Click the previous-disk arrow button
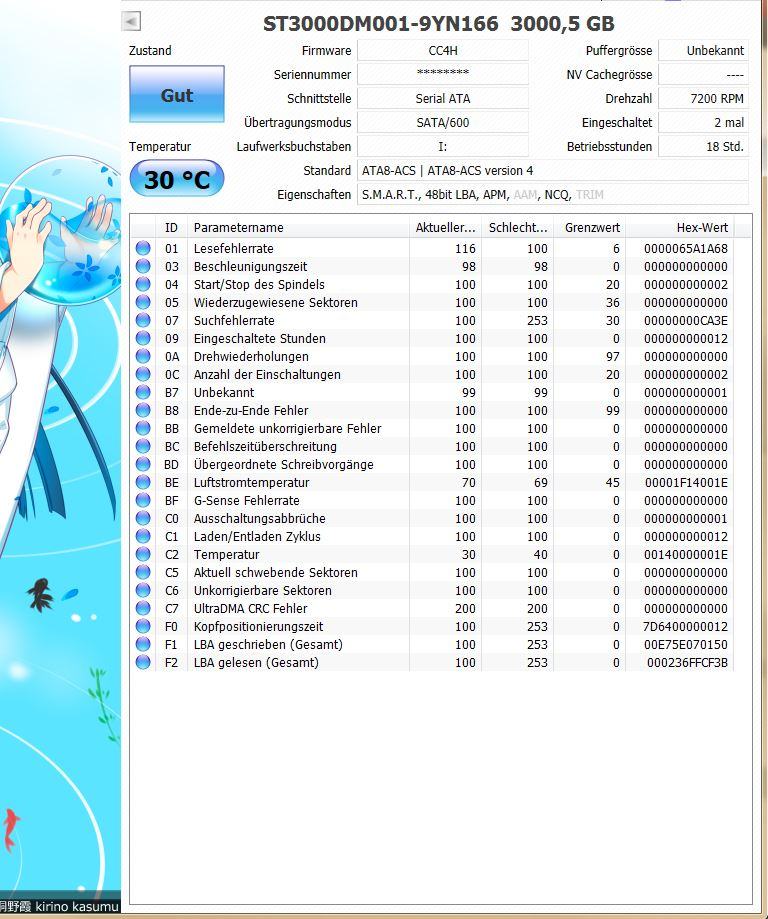 pyautogui.click(x=131, y=22)
